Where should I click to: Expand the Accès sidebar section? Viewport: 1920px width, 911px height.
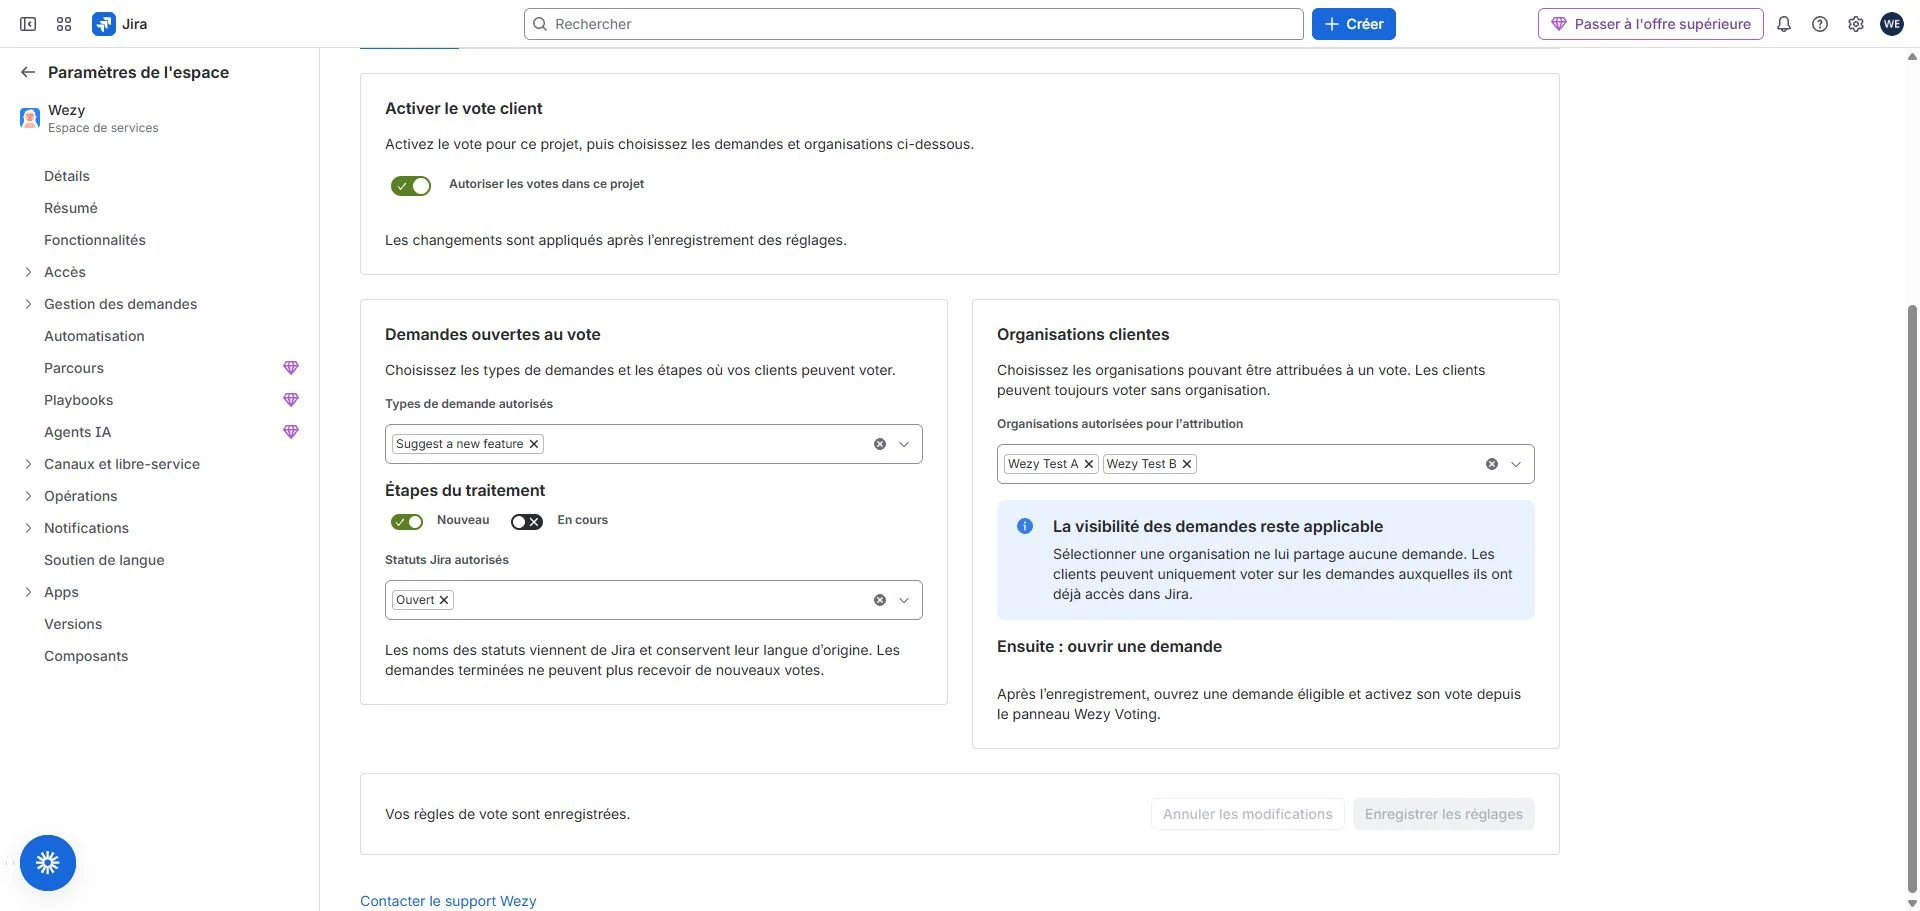click(28, 272)
